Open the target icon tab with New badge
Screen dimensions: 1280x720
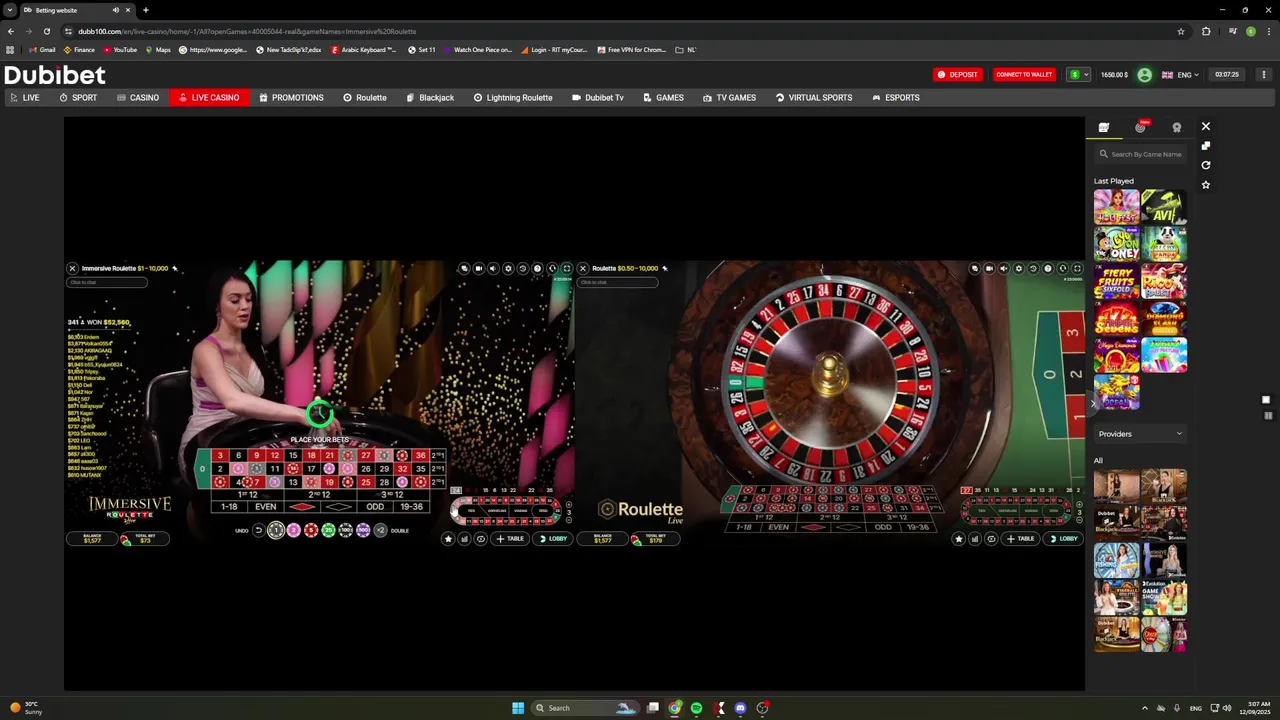(1140, 127)
